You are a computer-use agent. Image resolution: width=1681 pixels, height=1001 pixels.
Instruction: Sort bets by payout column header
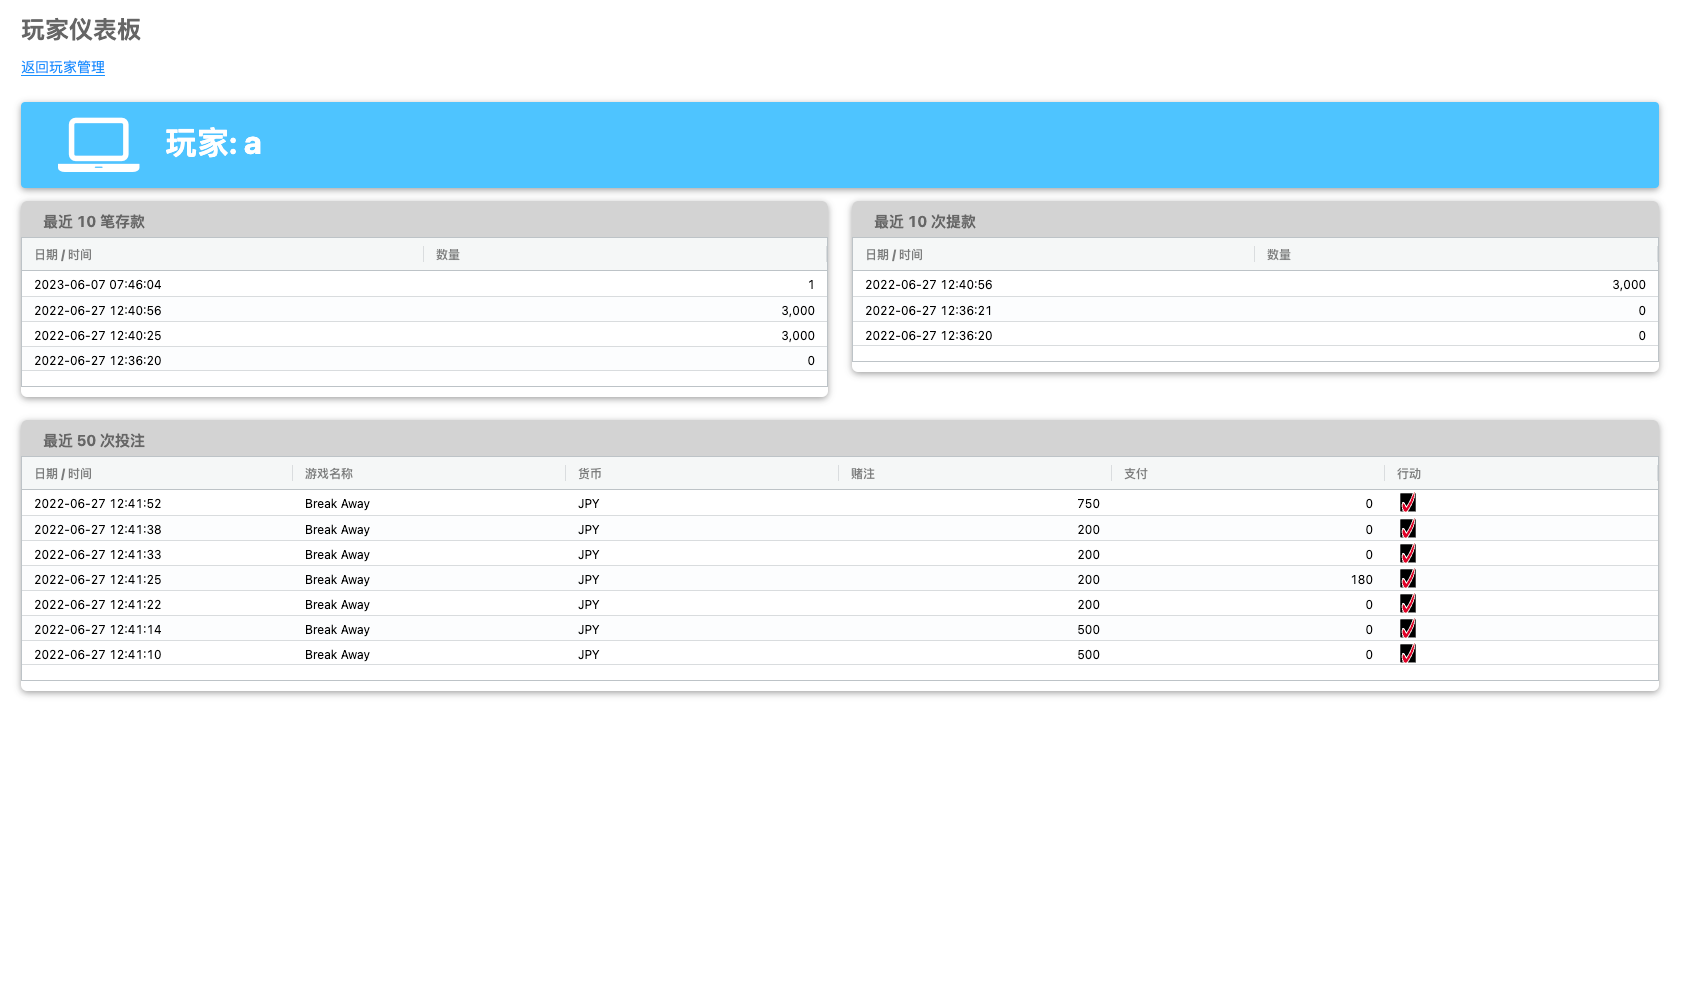tap(1136, 474)
